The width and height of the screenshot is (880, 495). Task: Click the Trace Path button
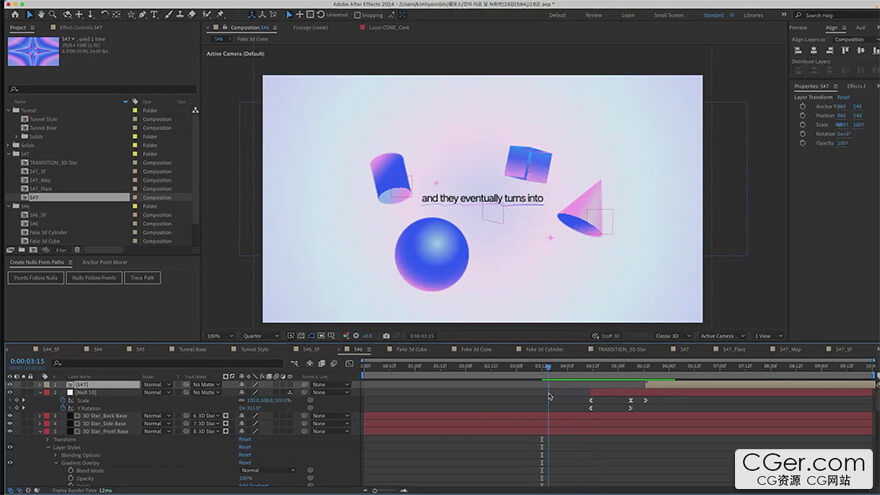click(x=142, y=278)
